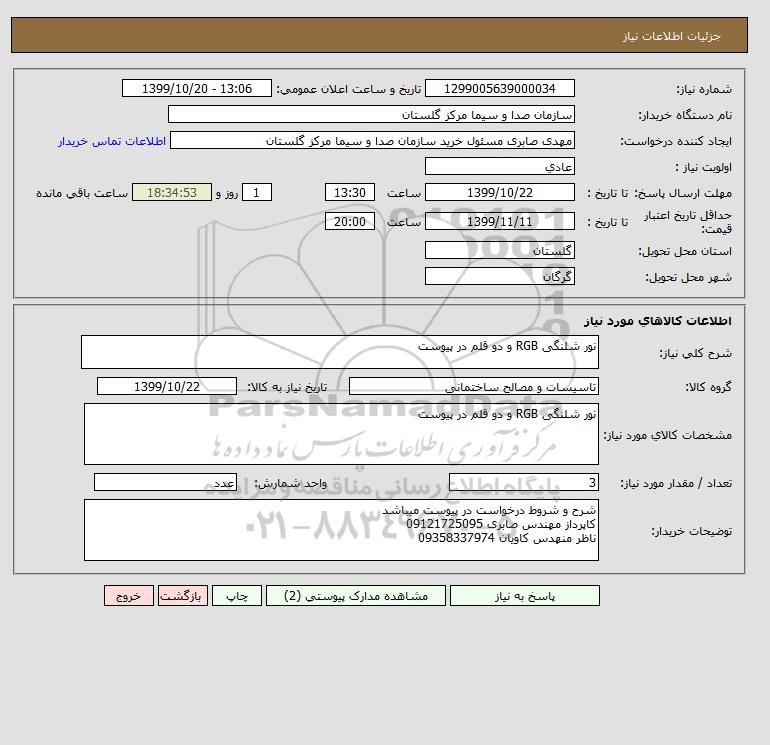Click the 'شماره نیاز:' label

pos(704,89)
